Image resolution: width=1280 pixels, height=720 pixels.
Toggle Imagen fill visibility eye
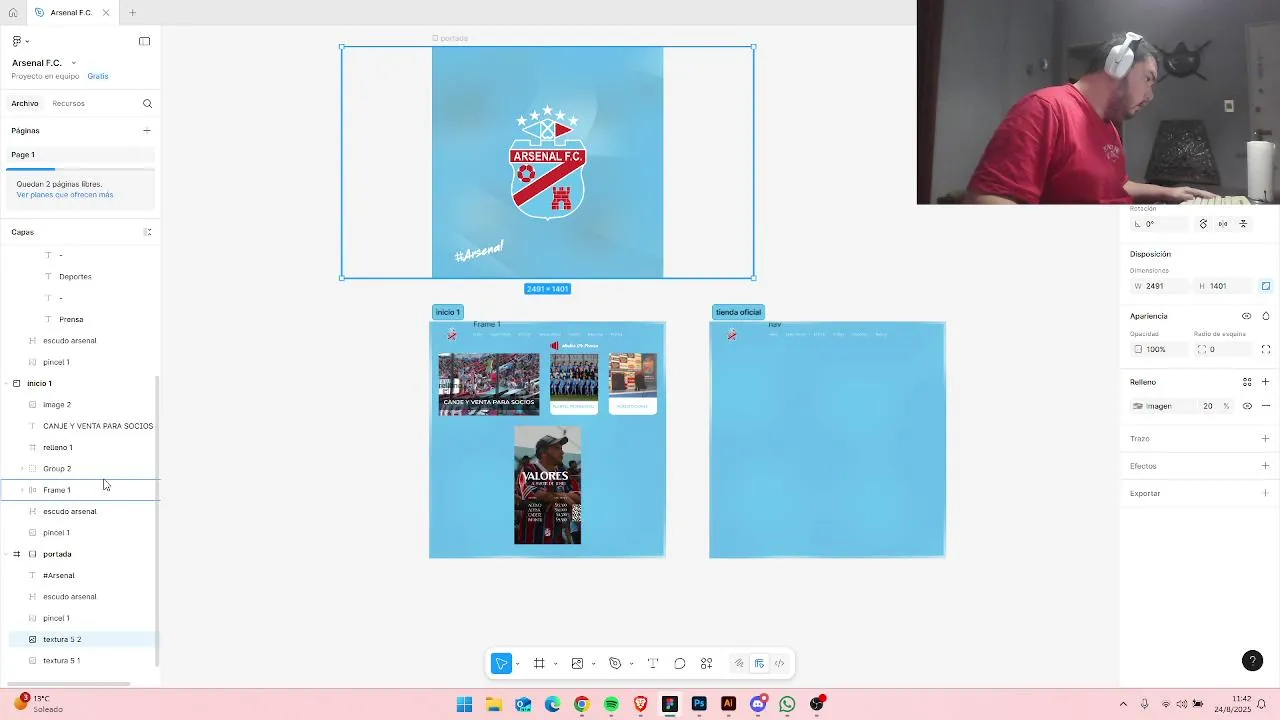[x=1247, y=406]
